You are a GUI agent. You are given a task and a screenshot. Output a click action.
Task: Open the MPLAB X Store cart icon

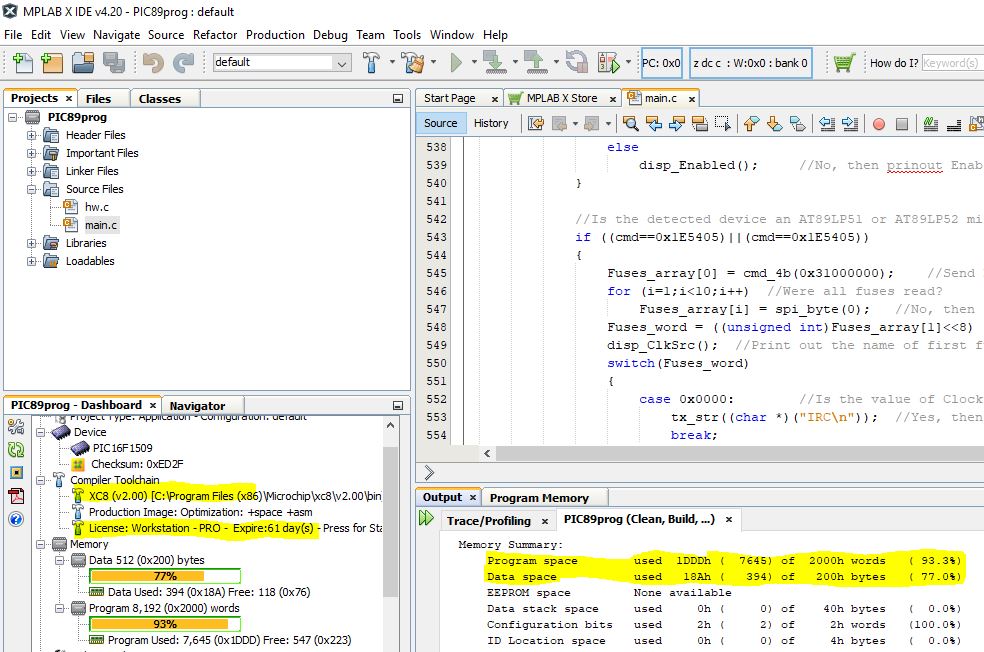point(845,63)
